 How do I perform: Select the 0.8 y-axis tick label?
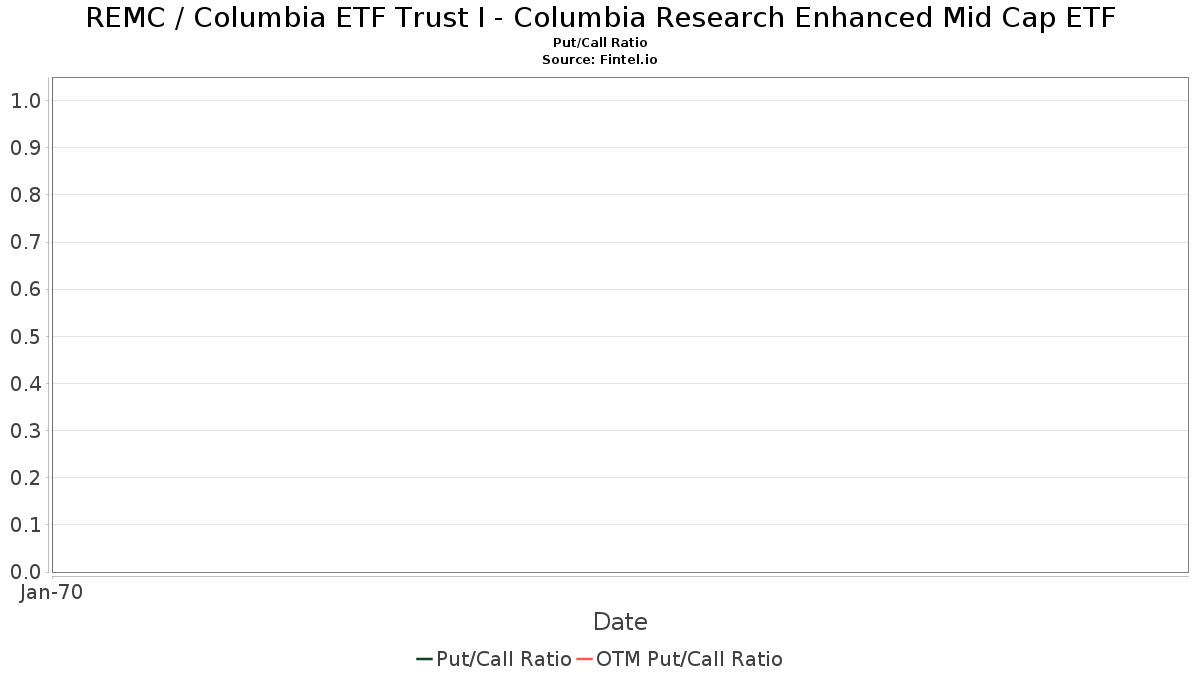[x=25, y=195]
